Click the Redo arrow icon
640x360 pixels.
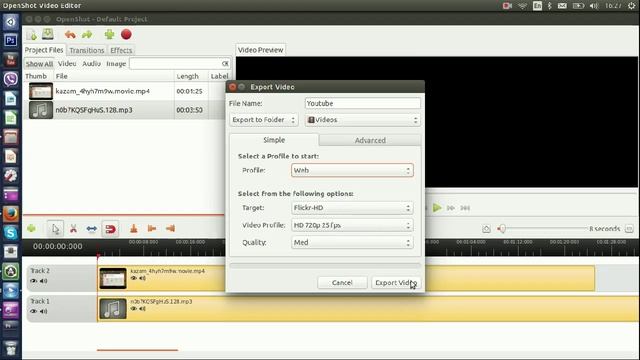tap(87, 35)
